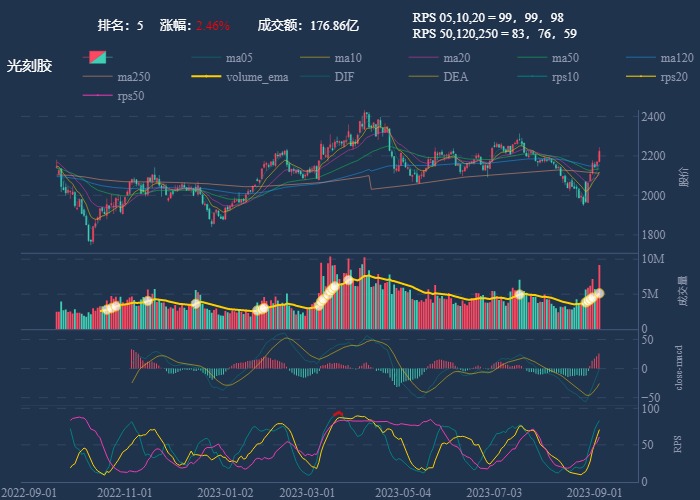Screen dimensions: 700x500
Task: Click the red peak marker on RPS chart
Action: click(339, 414)
